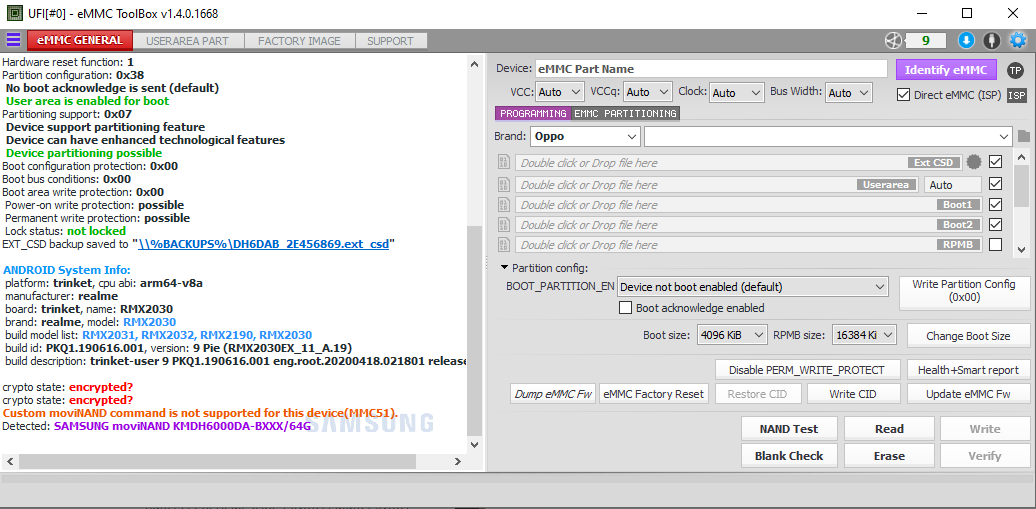Click Dump eMMC Fw button
1036x509 pixels.
coord(552,394)
